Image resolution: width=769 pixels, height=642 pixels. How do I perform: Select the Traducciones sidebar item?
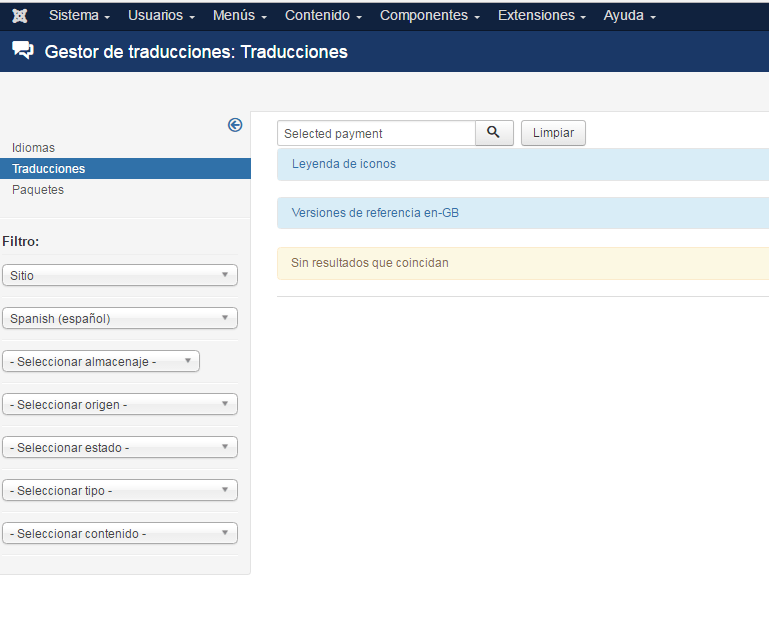125,168
